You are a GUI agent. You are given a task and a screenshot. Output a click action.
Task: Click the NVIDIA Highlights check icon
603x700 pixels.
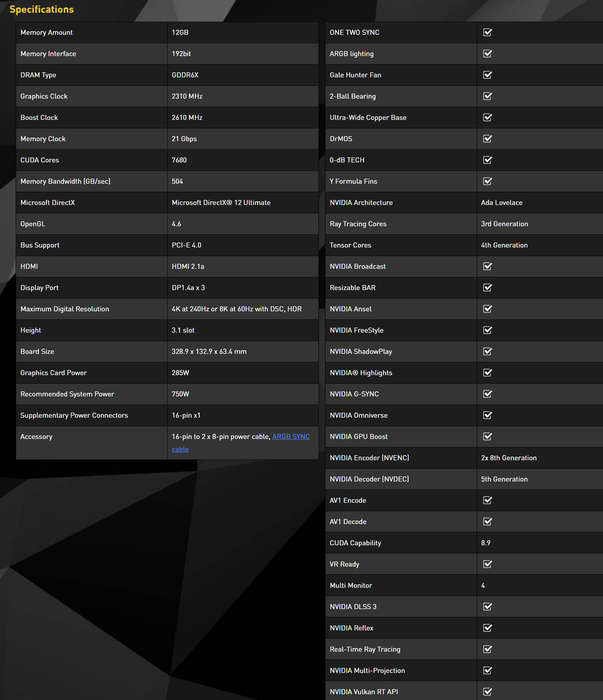(x=487, y=372)
